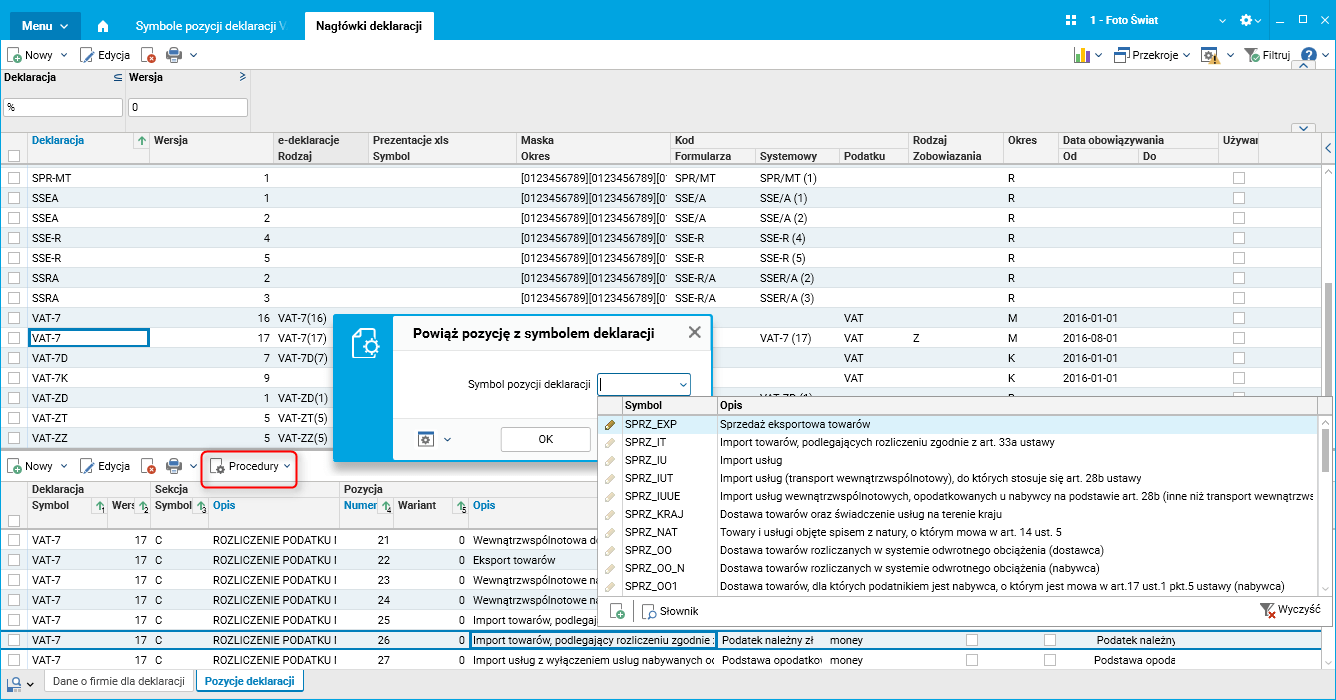Tick the checkbox for the SPR-MT row

[x=14, y=178]
